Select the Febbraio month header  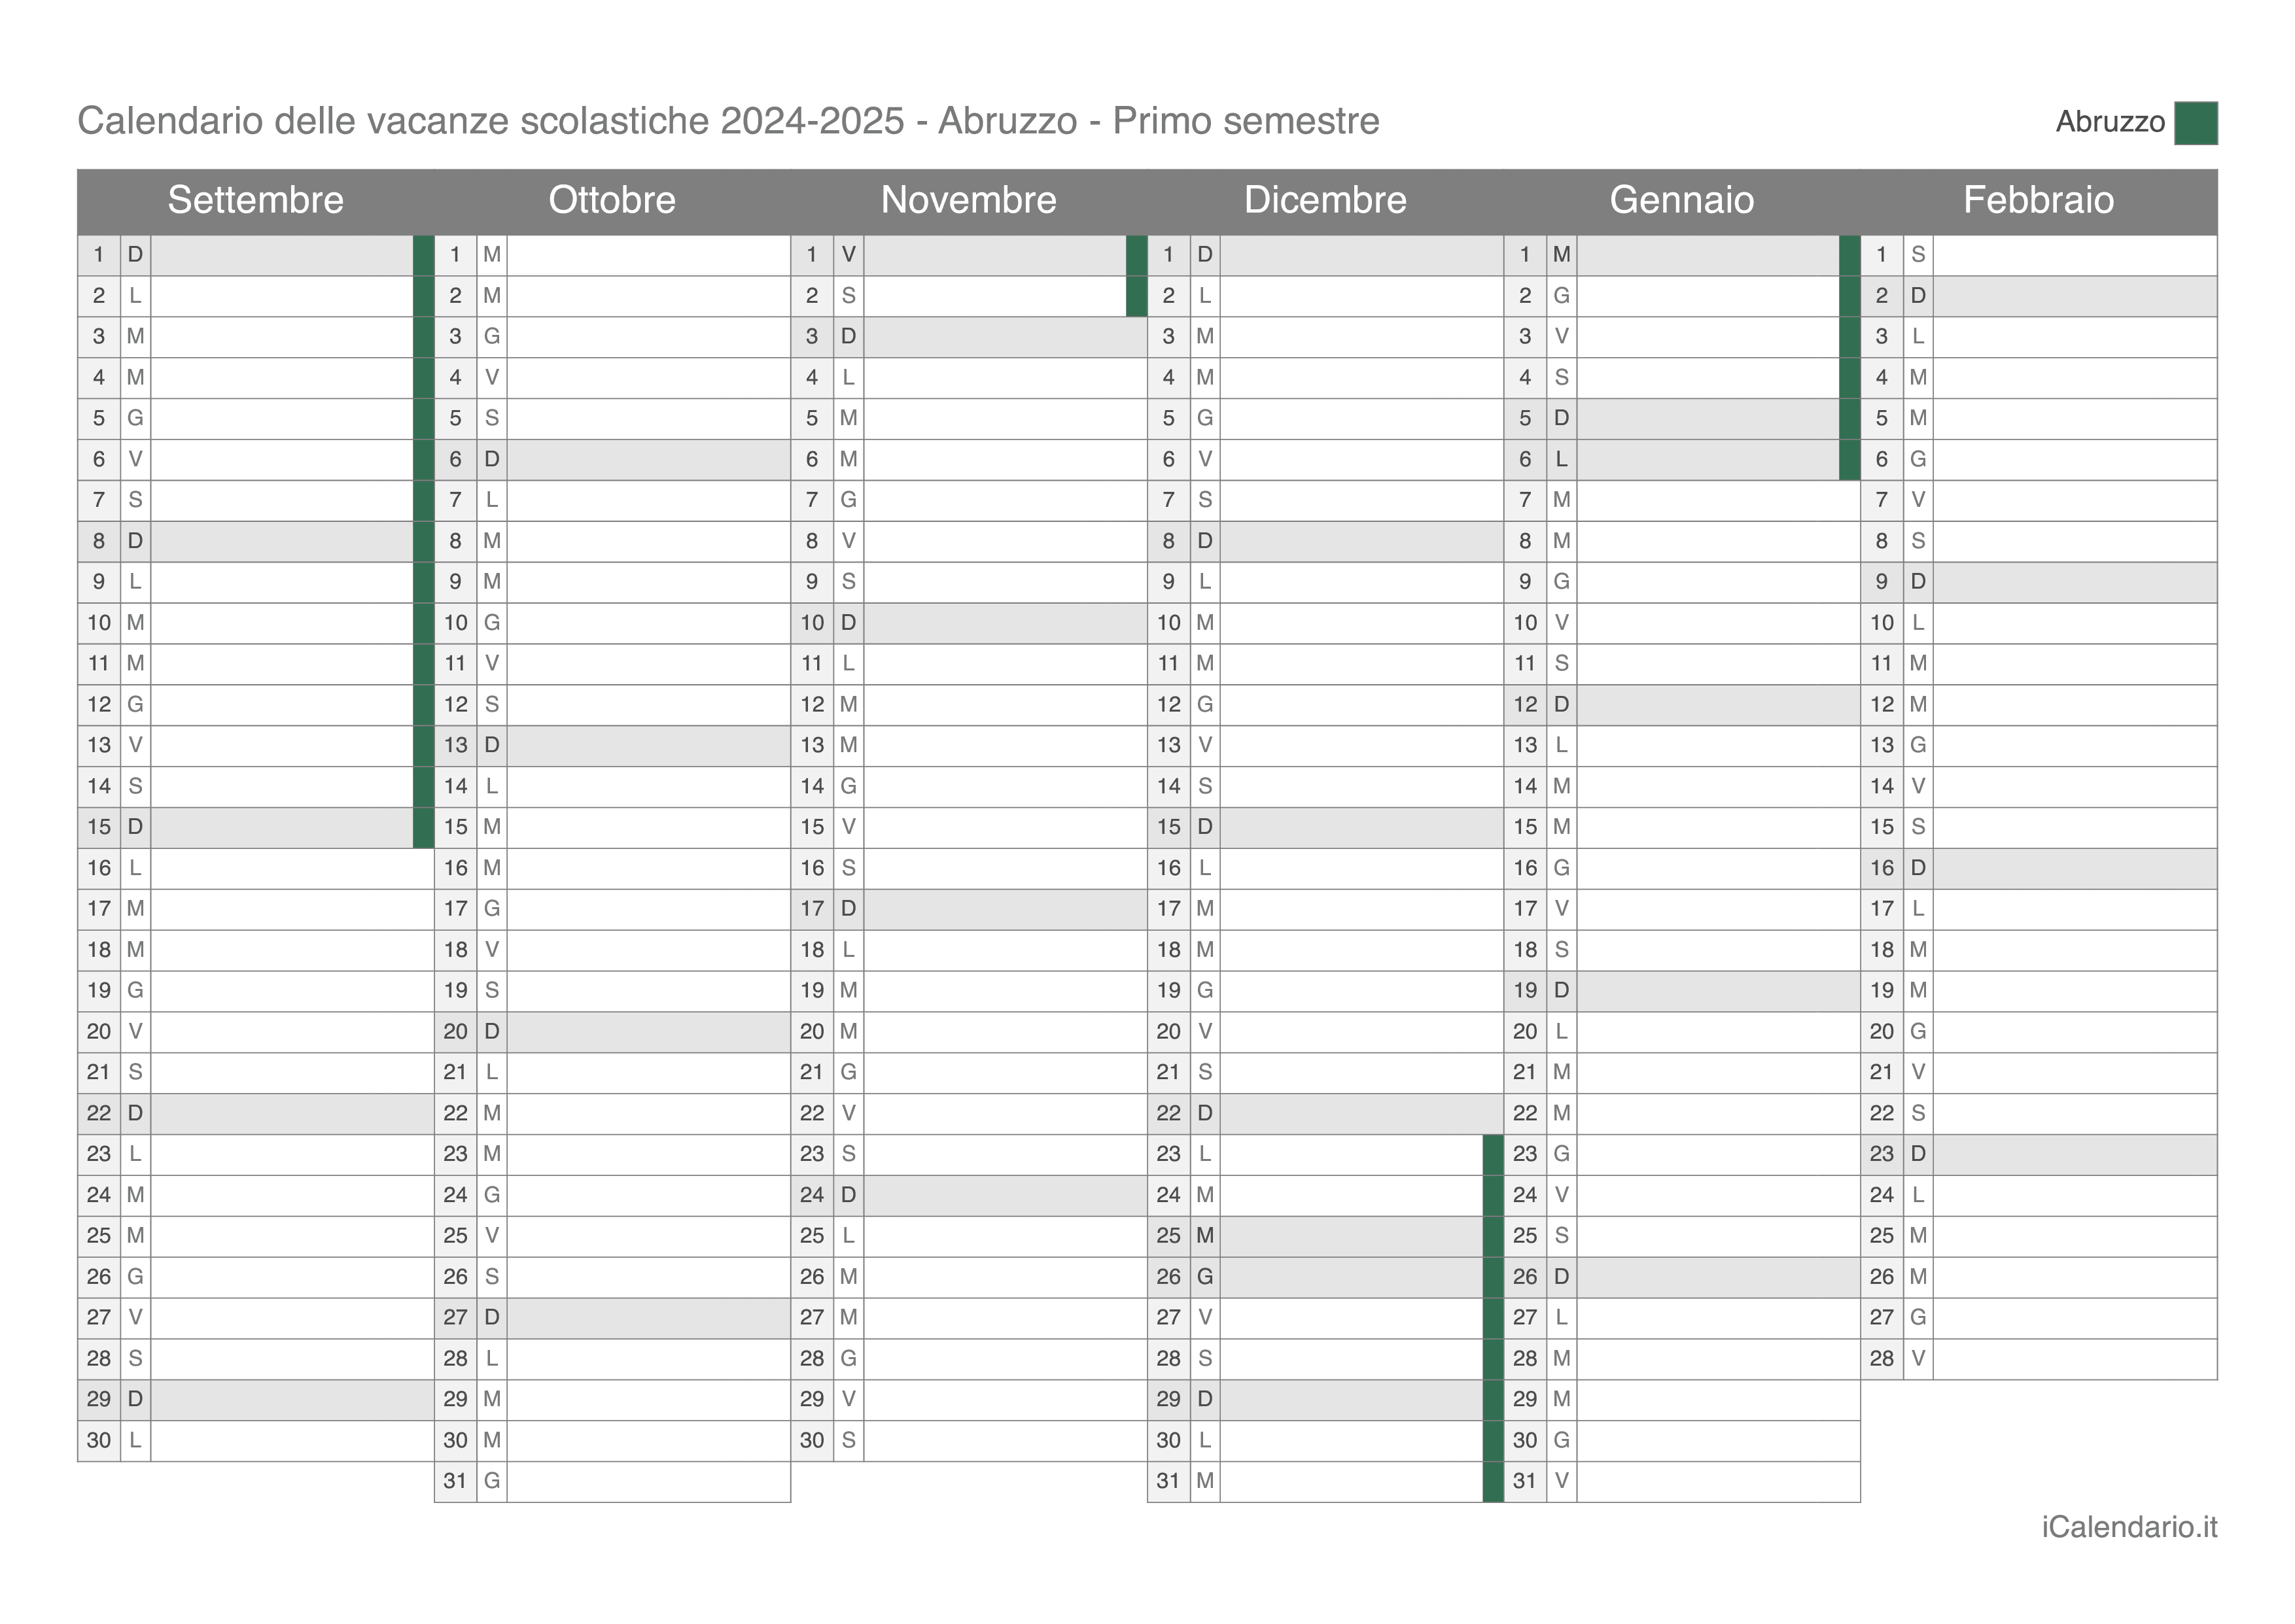(x=2038, y=200)
